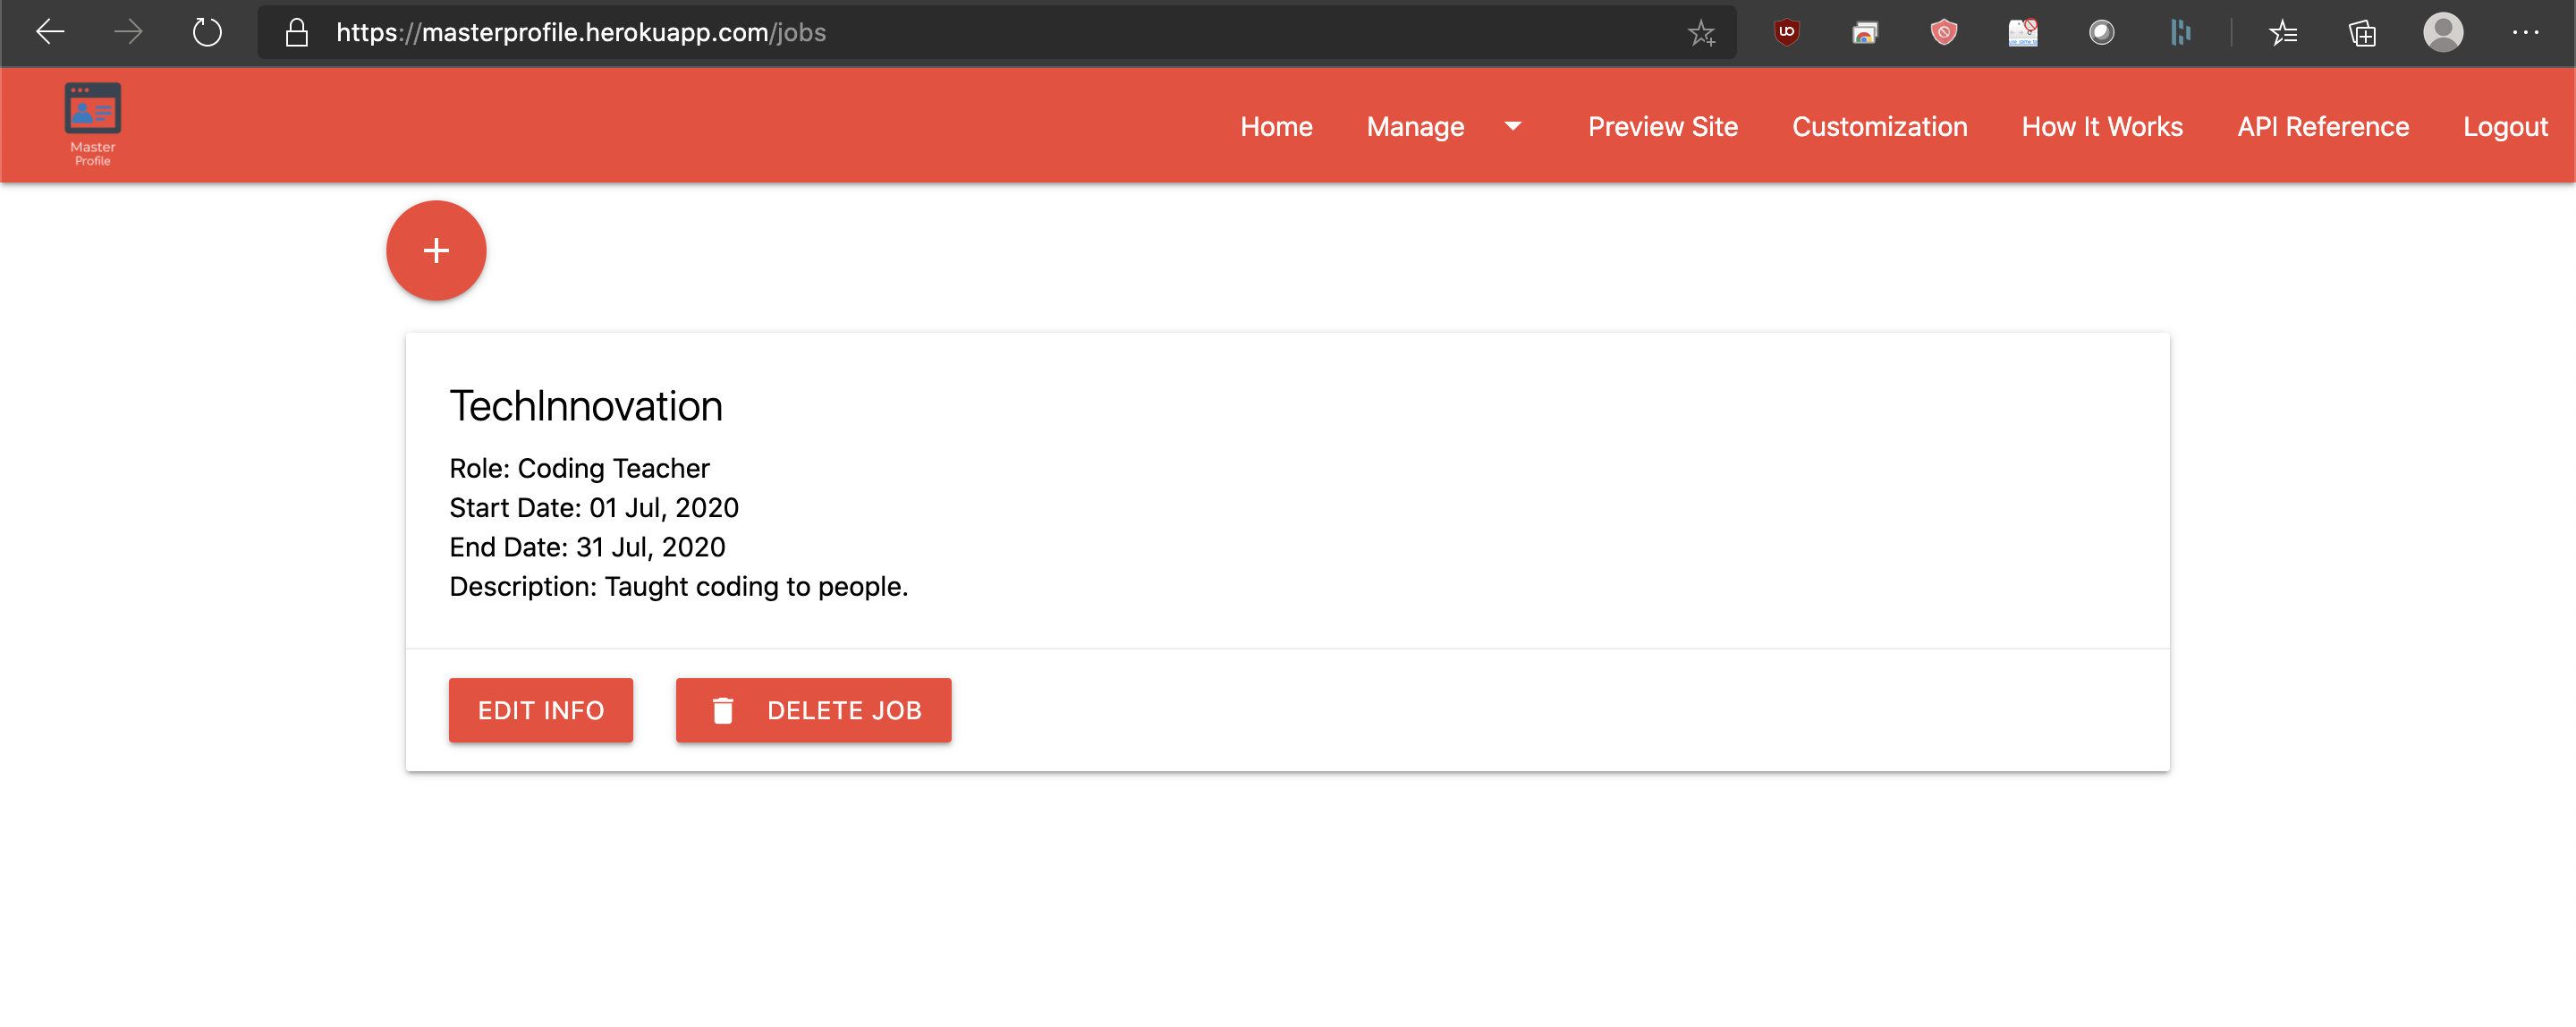The height and width of the screenshot is (1027, 2576).
Task: Expand the Manage dropdown arrow
Action: [1512, 126]
